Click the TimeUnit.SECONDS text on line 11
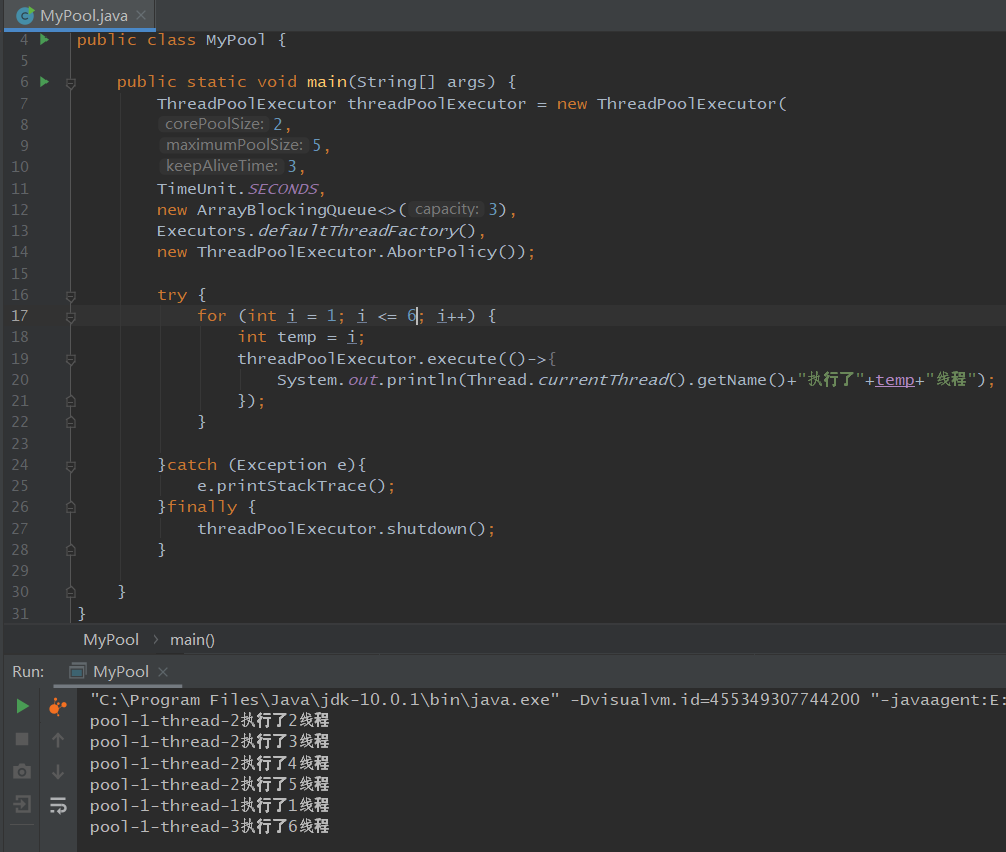The image size is (1006, 852). point(237,189)
